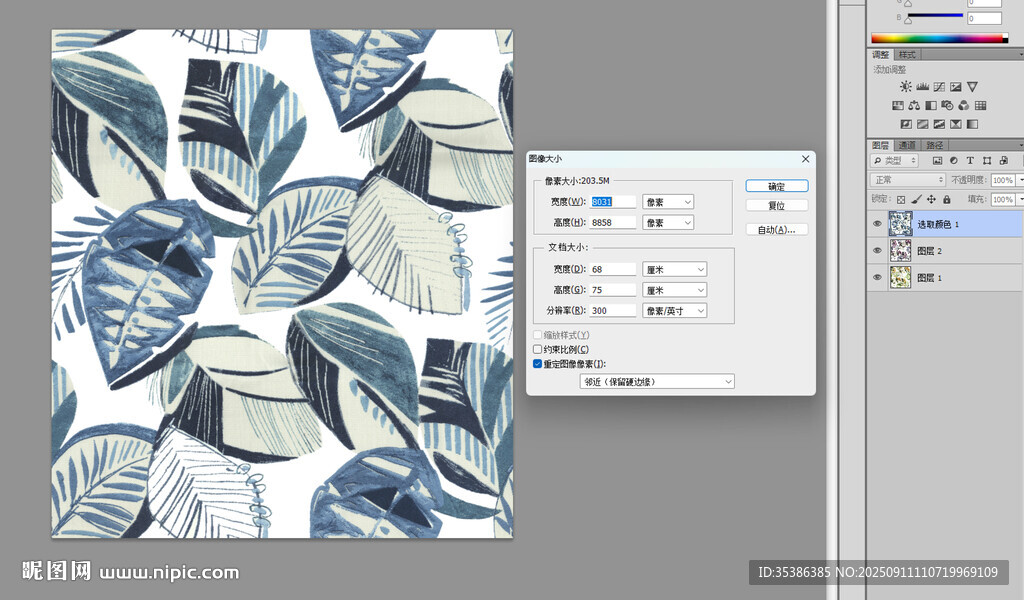Add a Curves adjustment from adjustments panel
Image resolution: width=1024 pixels, height=600 pixels.
pos(939,87)
